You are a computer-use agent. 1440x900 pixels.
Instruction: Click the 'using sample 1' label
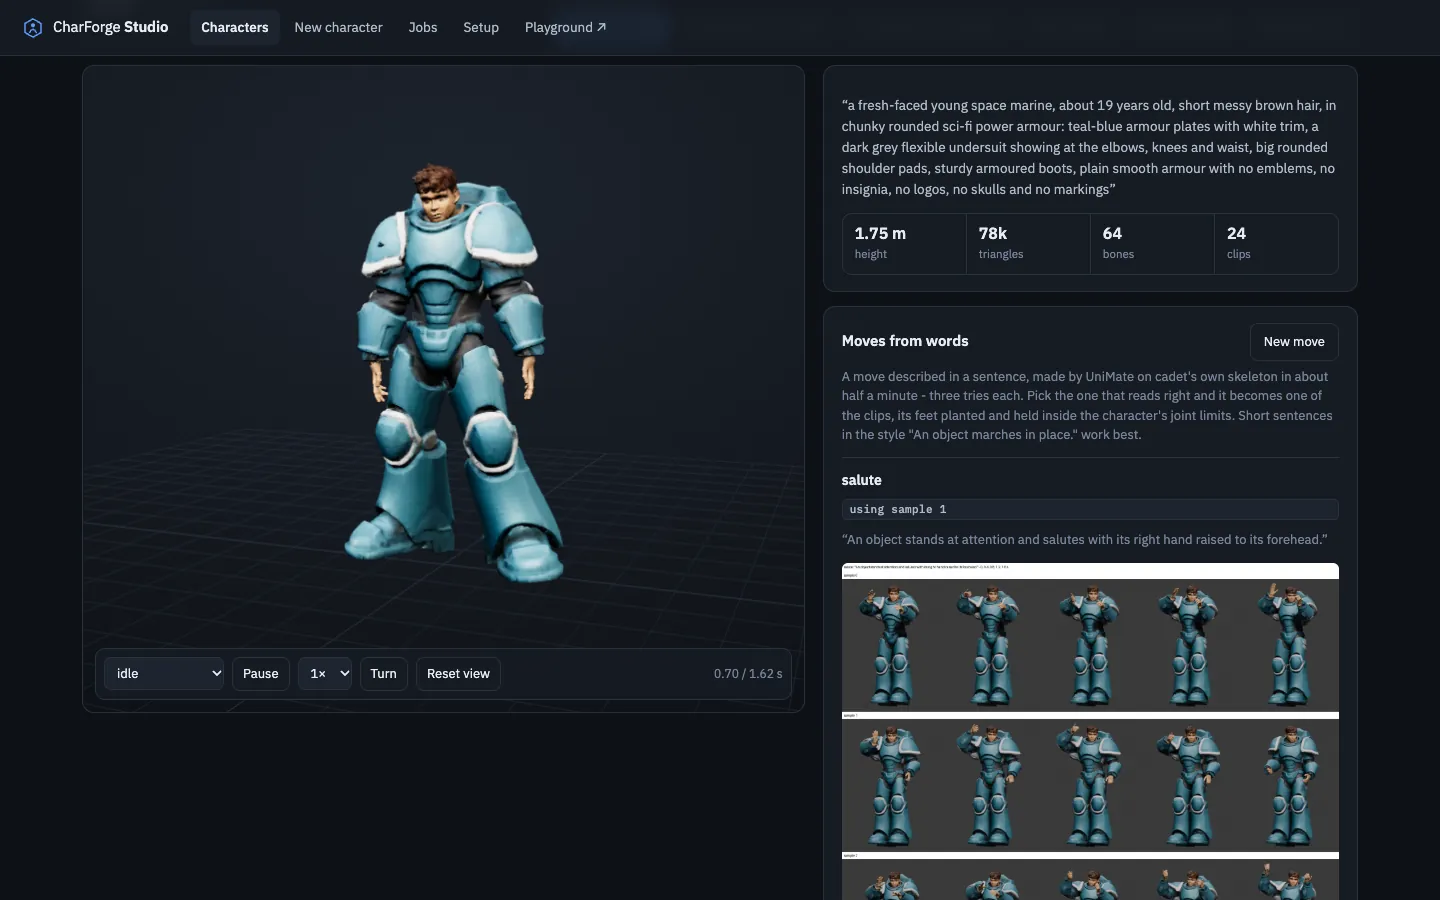[1090, 510]
